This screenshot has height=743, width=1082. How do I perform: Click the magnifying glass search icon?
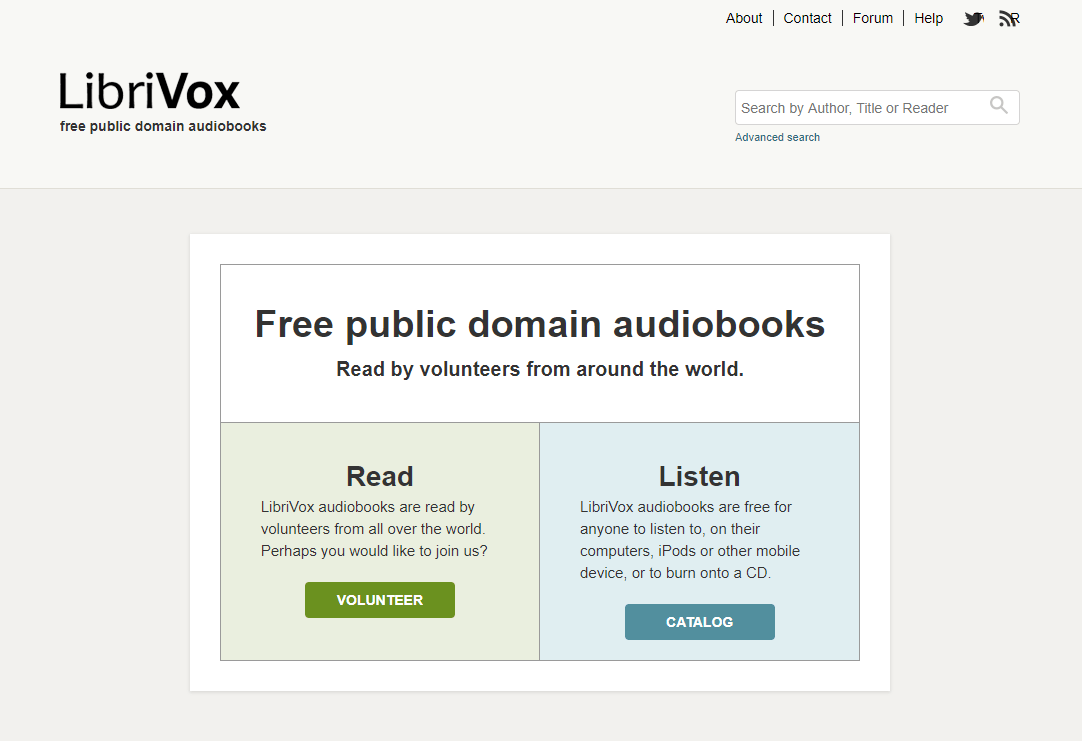[x=999, y=105]
